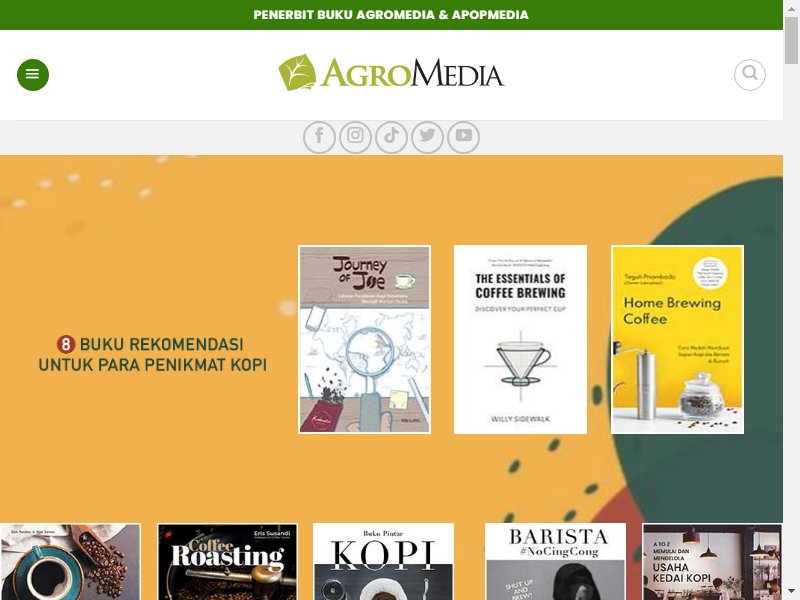
Task: Click the AgroMedia logo
Action: 391,73
